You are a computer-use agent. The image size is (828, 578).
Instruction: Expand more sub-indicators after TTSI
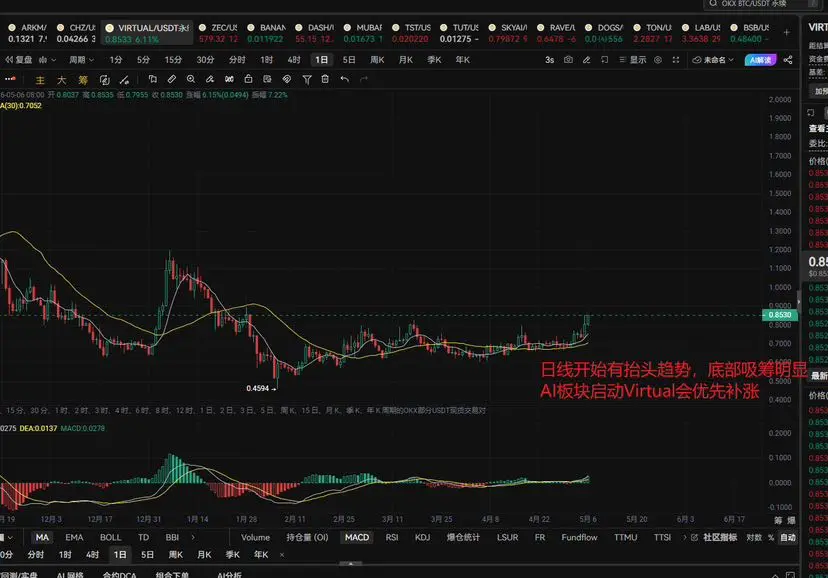[685, 537]
